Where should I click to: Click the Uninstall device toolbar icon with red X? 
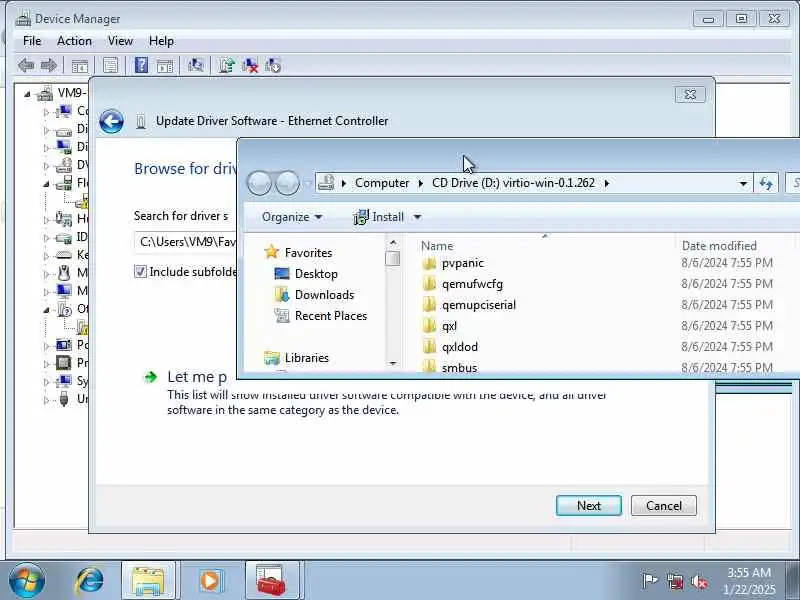pos(250,65)
